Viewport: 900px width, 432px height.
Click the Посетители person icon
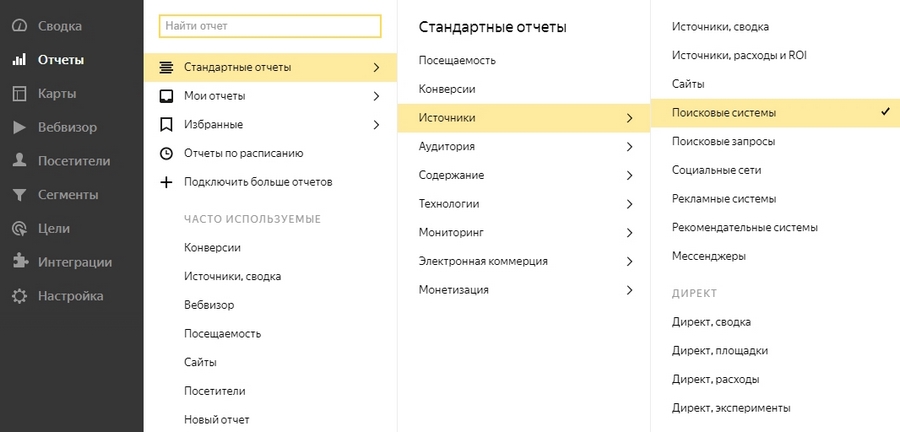pos(20,161)
